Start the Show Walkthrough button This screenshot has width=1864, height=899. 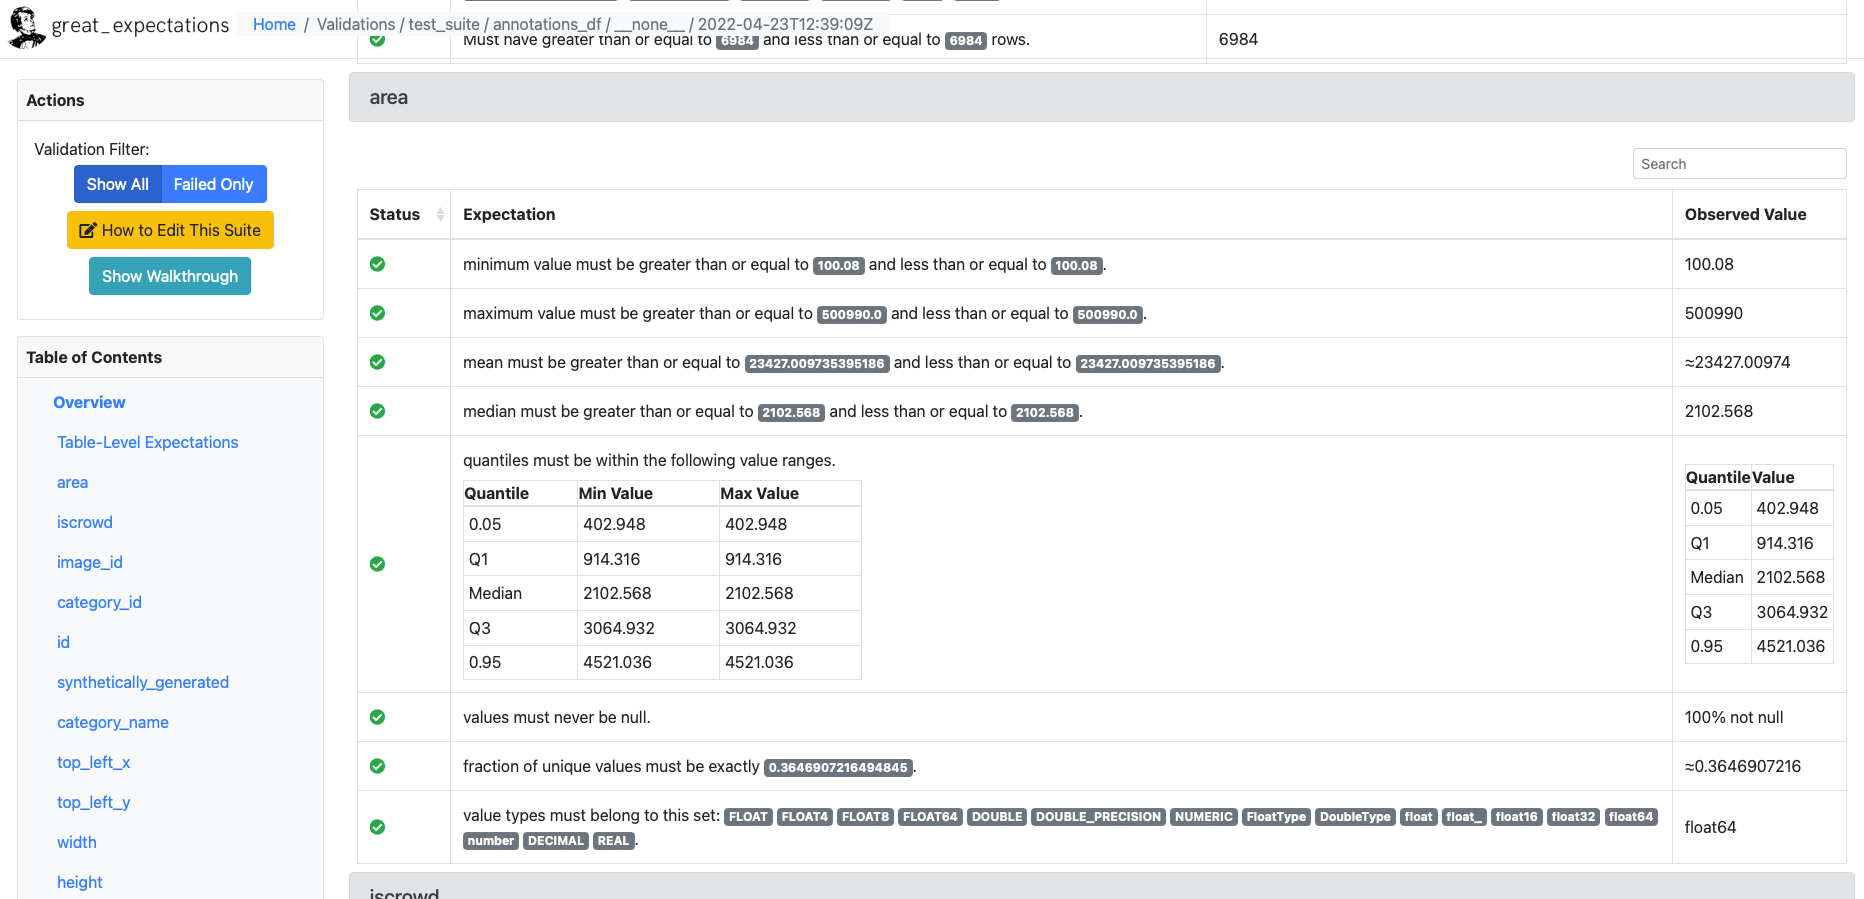pyautogui.click(x=170, y=276)
